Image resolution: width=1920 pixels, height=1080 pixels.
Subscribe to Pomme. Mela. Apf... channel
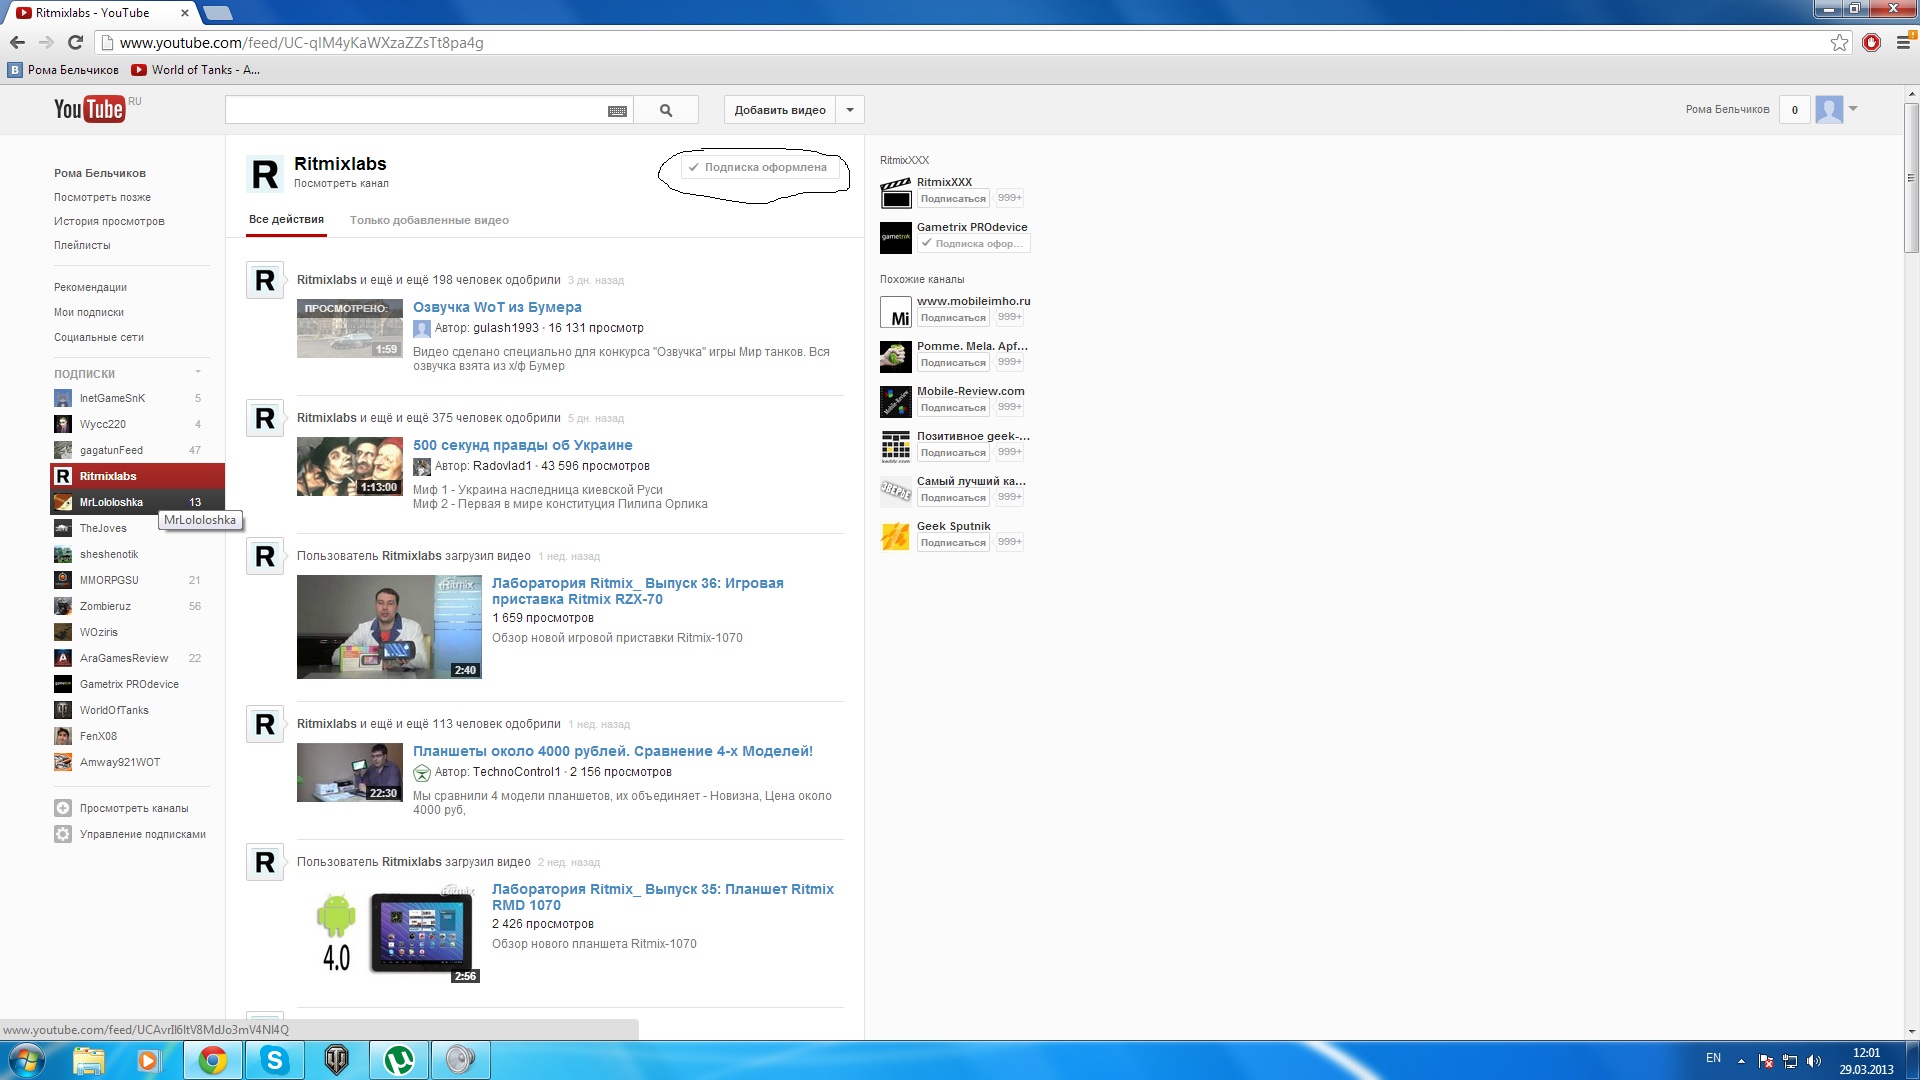click(x=953, y=362)
